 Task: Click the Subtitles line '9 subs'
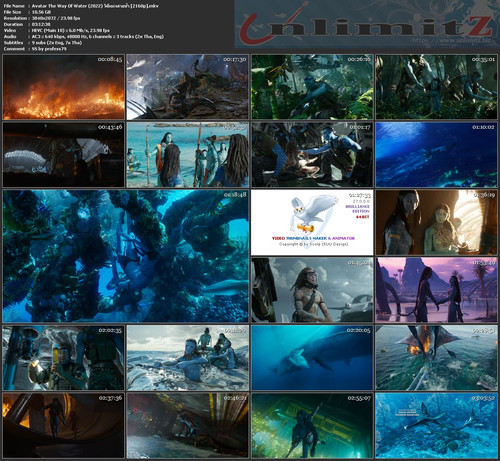coord(57,43)
